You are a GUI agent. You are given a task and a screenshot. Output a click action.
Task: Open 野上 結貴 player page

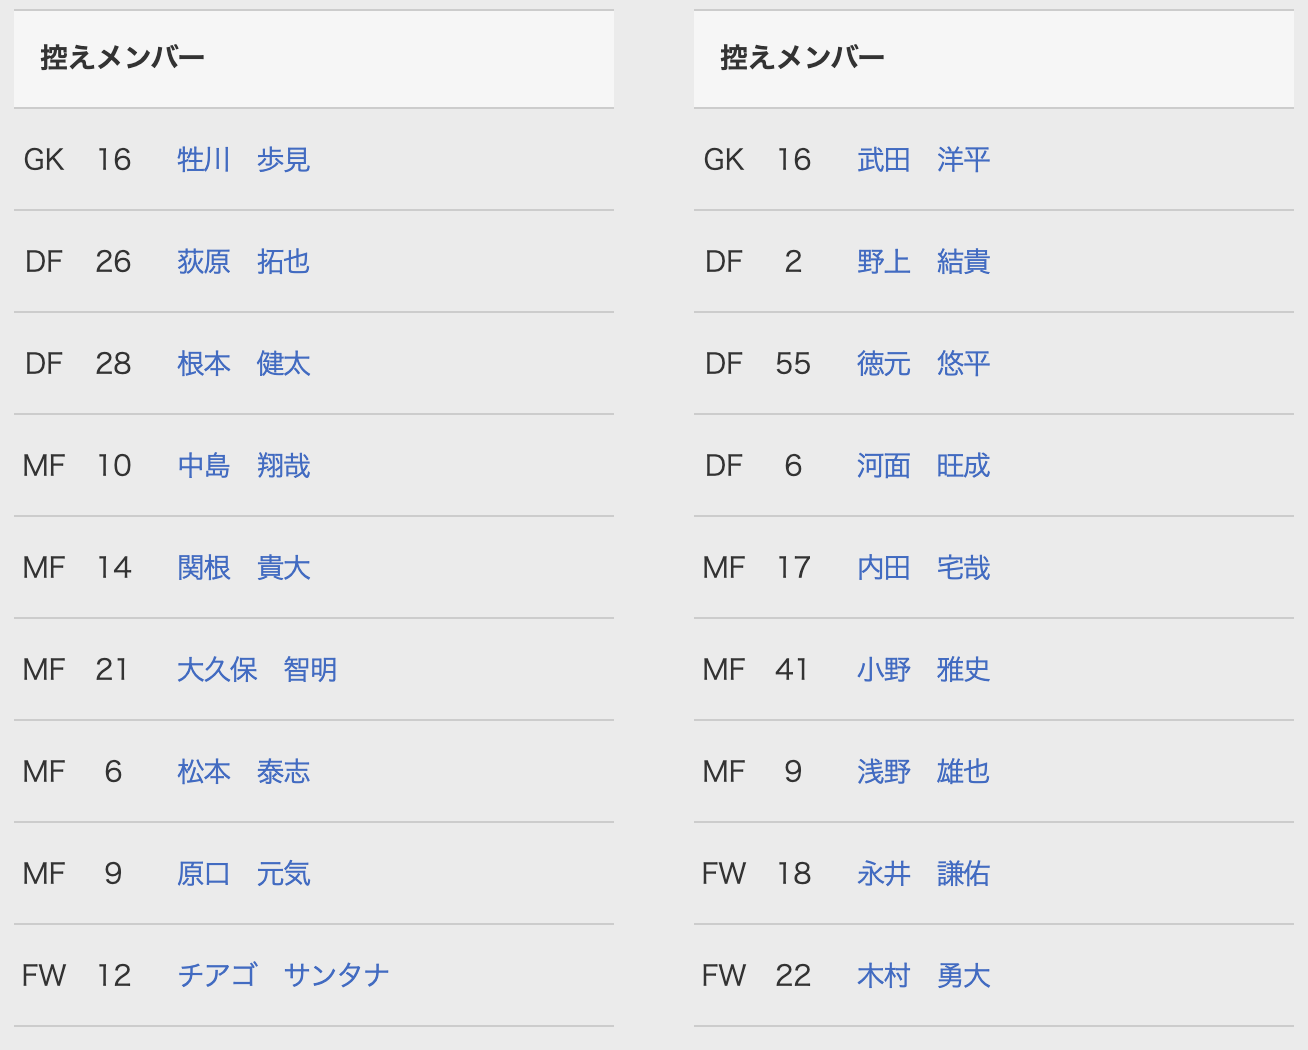(x=923, y=262)
